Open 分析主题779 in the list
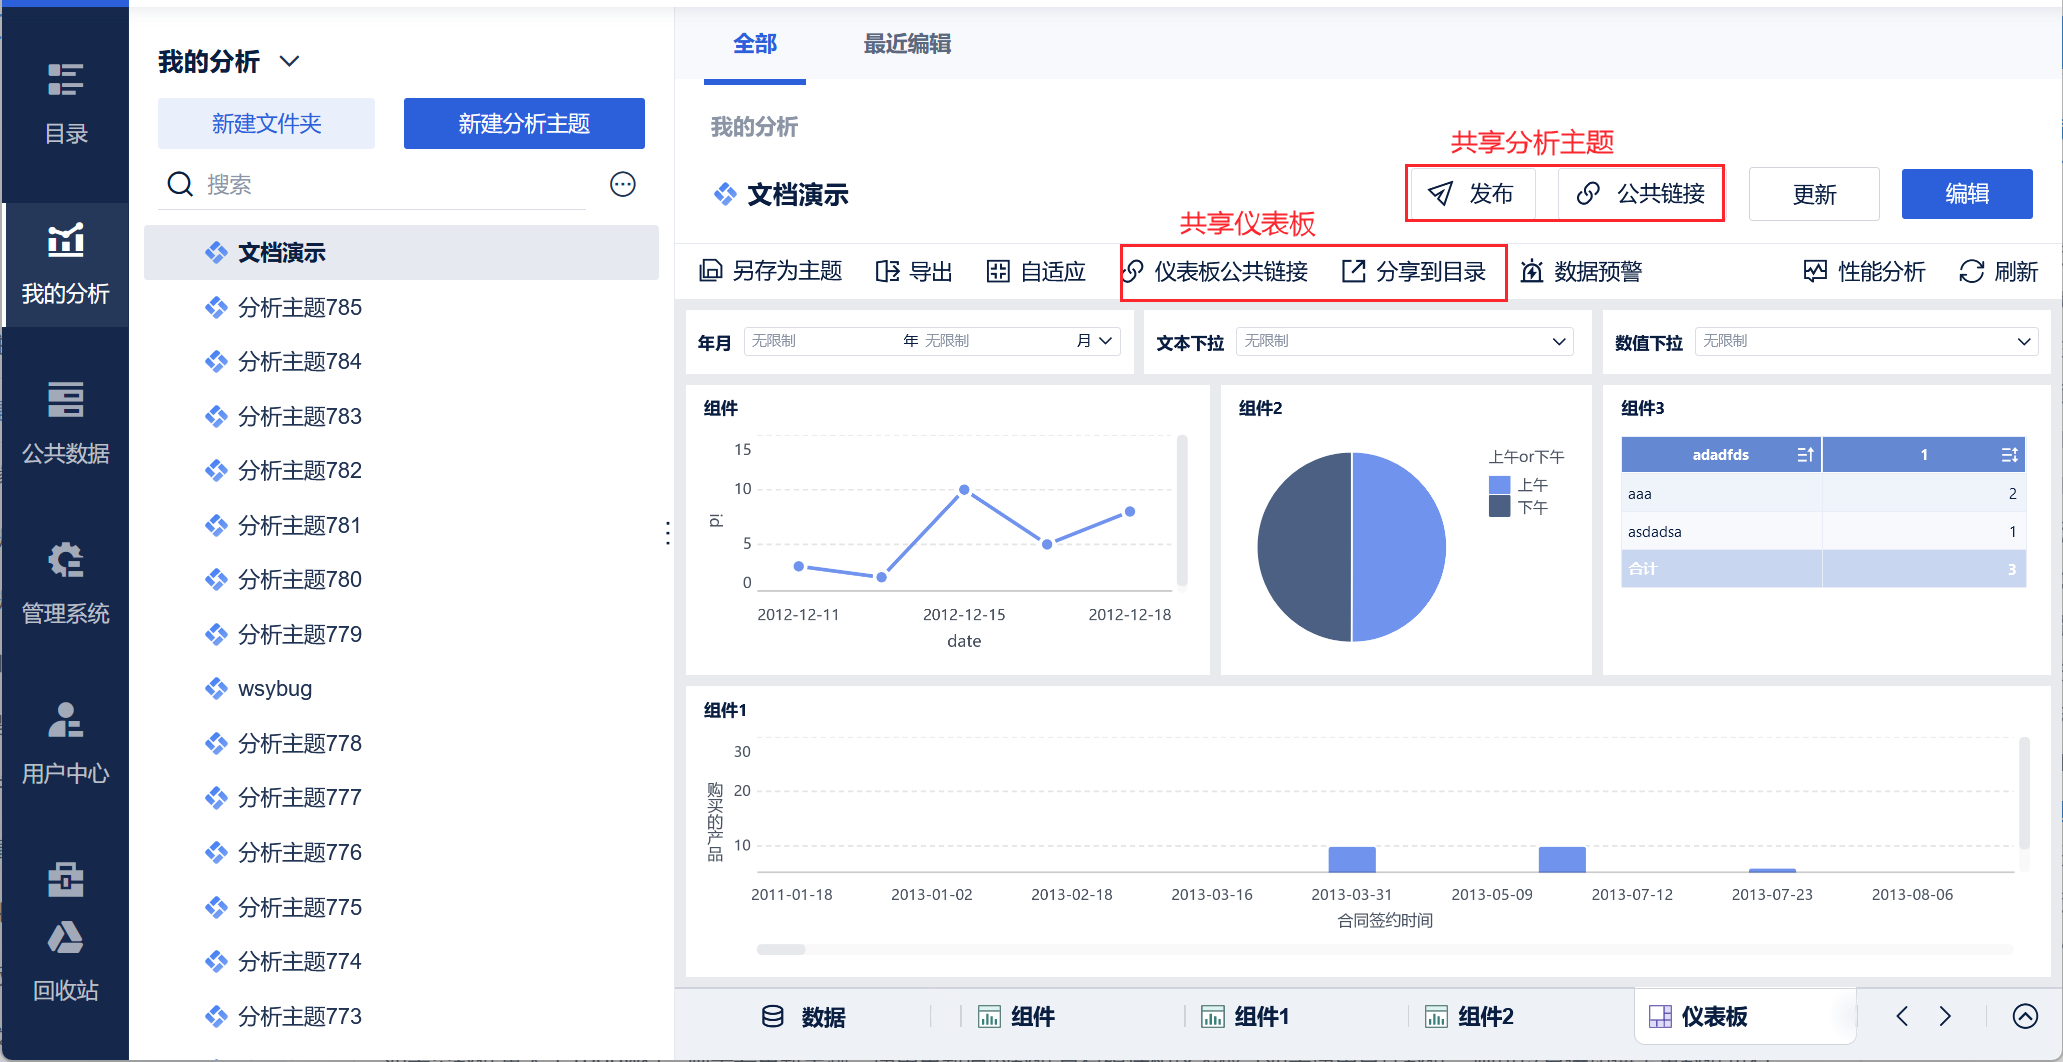 click(x=401, y=634)
